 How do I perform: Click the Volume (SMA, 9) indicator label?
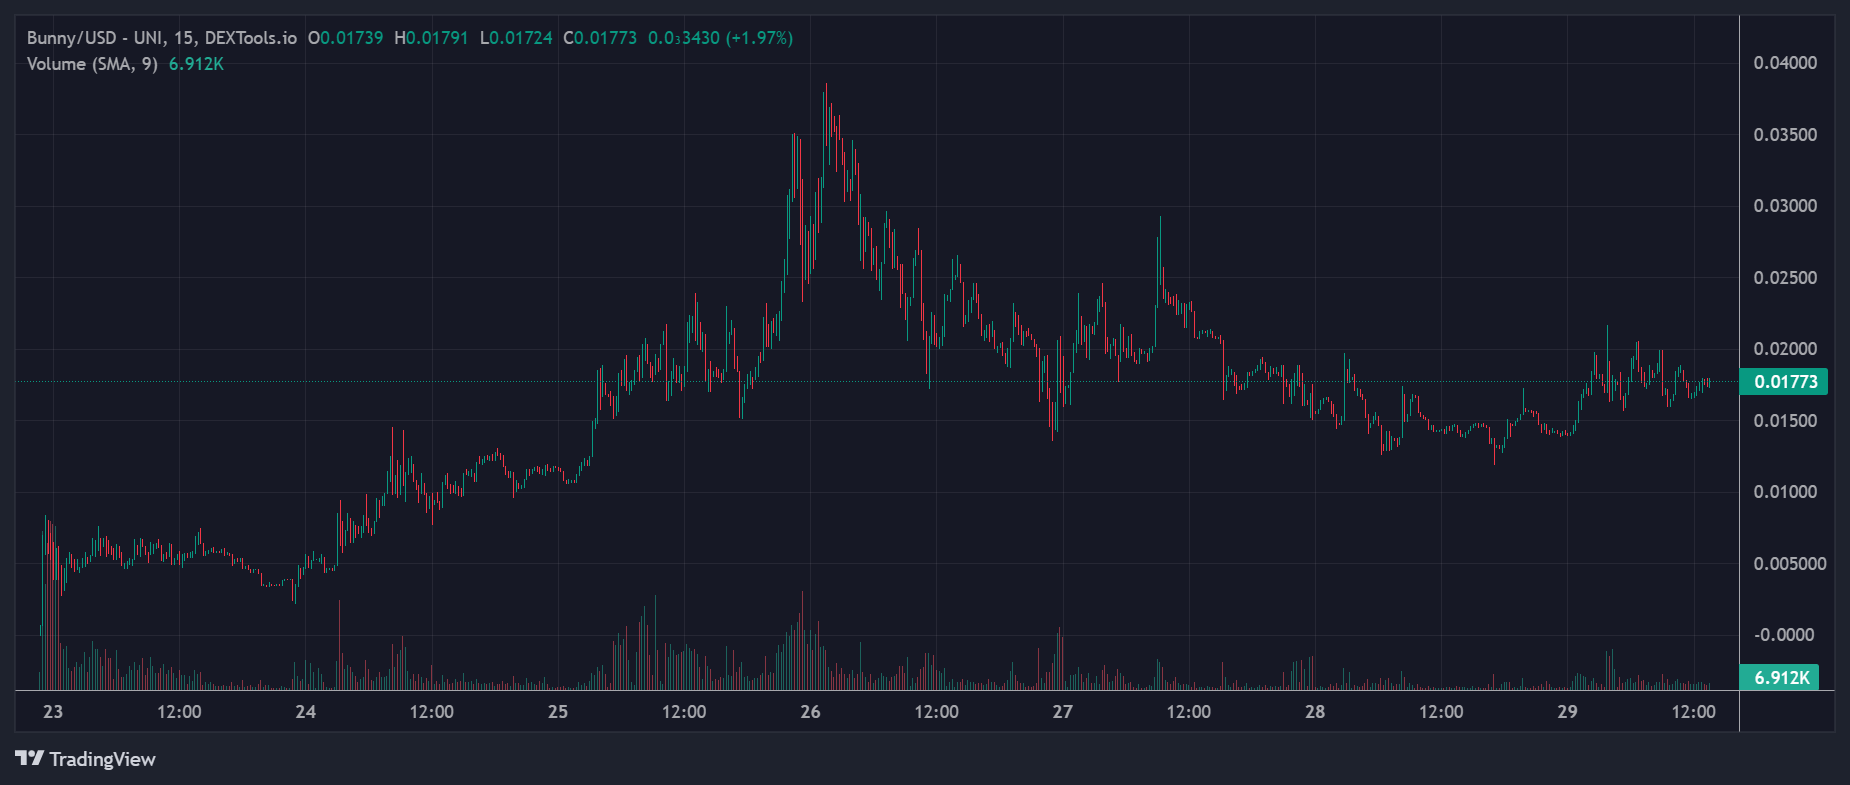click(x=92, y=64)
